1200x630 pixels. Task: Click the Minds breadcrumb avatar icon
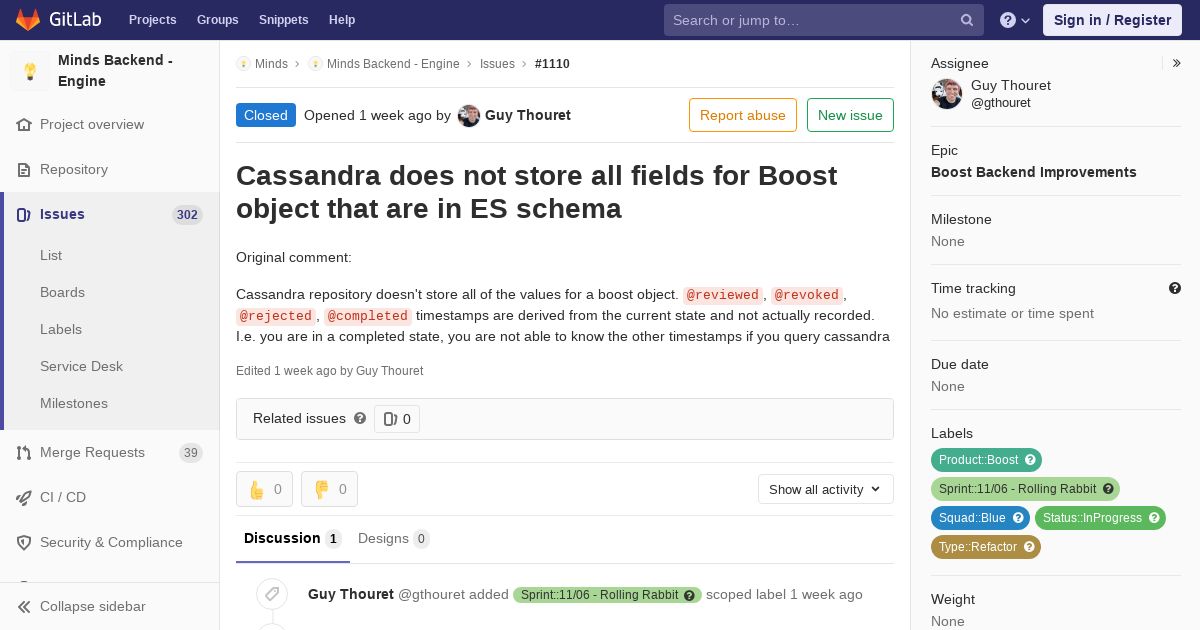243,64
